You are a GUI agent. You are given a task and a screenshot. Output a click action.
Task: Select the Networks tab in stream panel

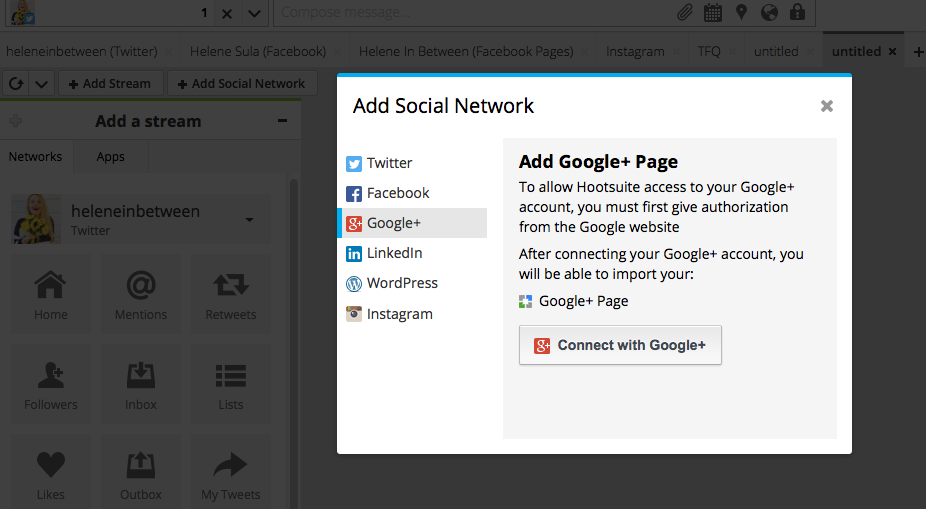point(35,156)
